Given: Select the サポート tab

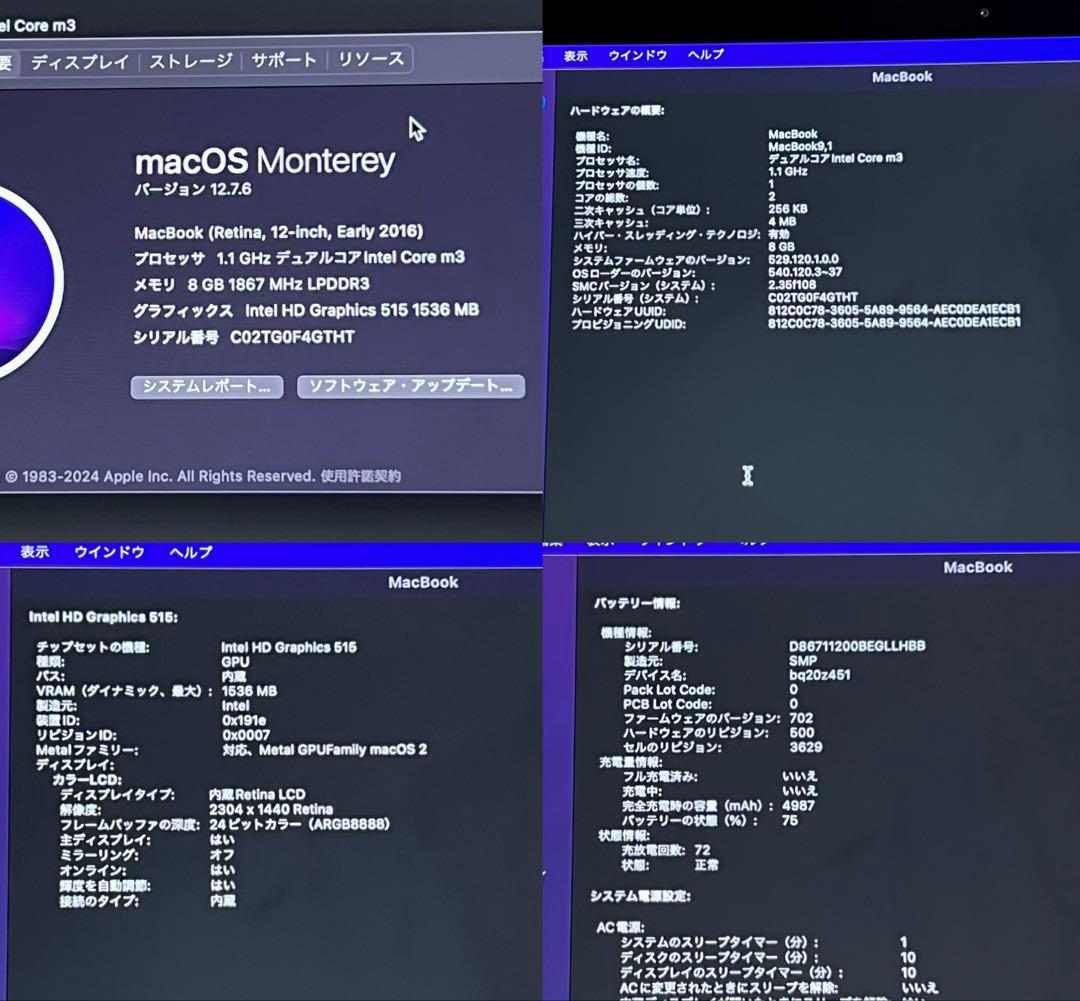Looking at the screenshot, I should [284, 60].
